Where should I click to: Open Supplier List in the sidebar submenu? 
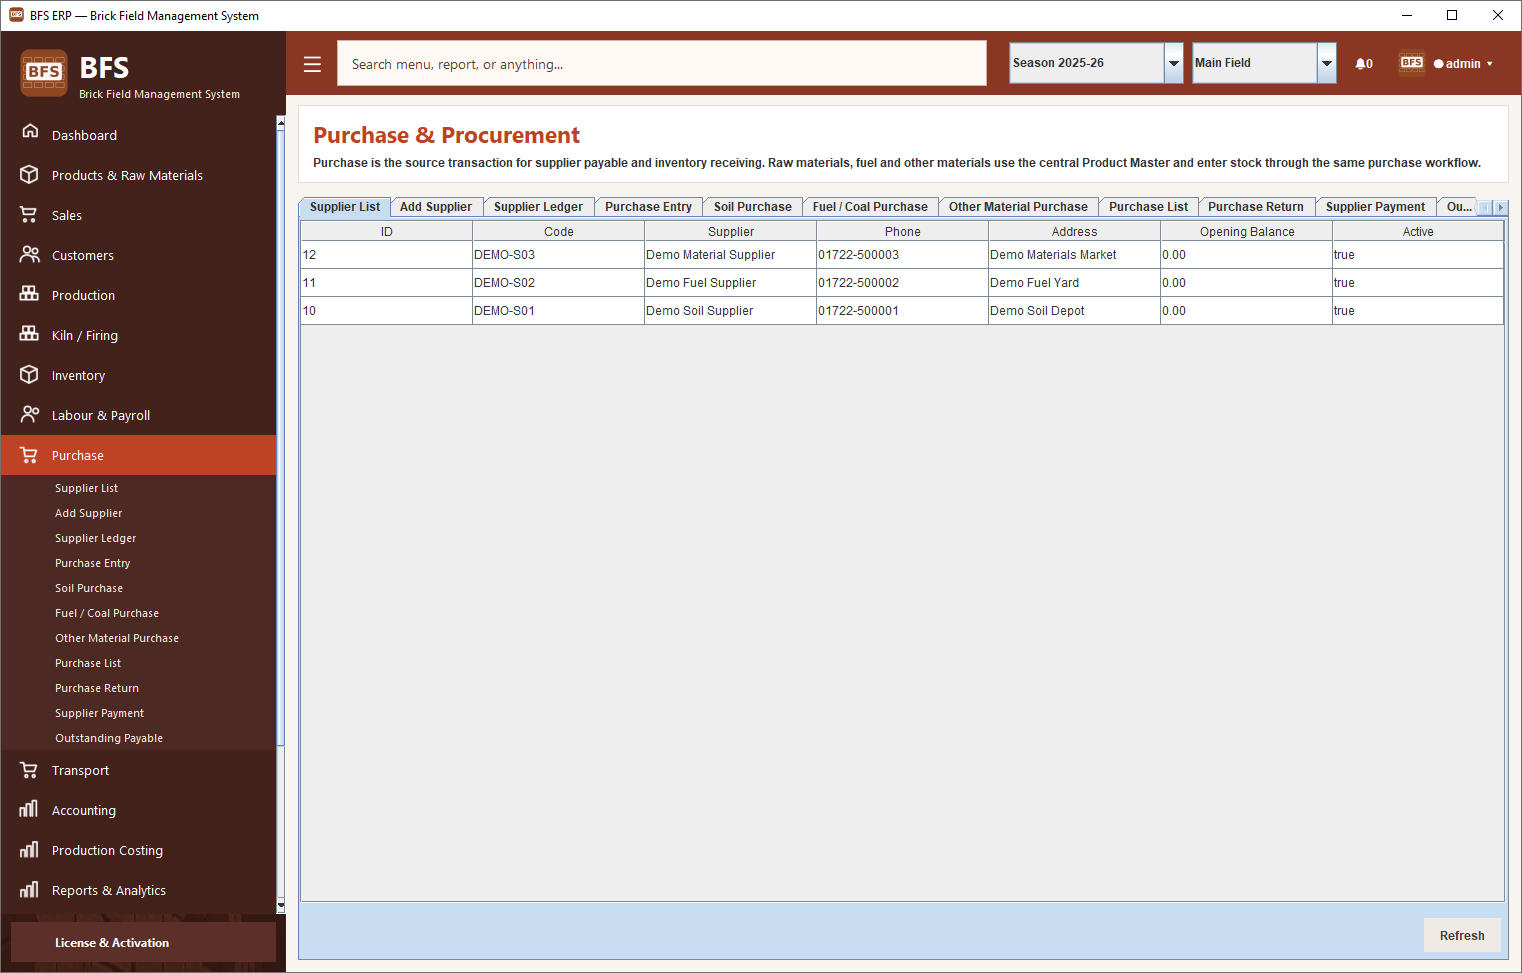click(x=86, y=488)
